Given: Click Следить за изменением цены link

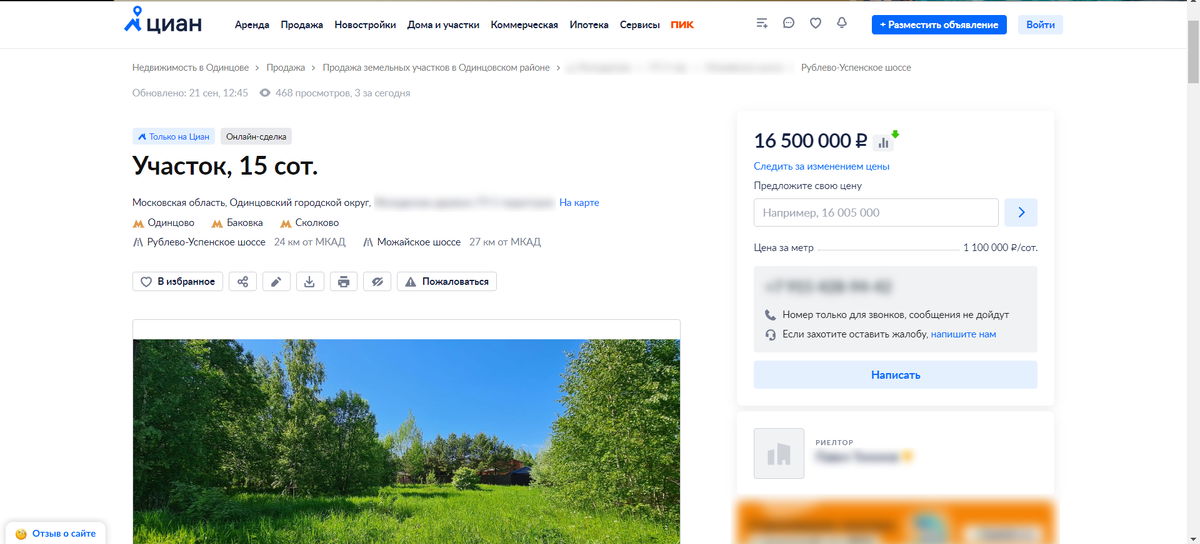Looking at the screenshot, I should click(822, 166).
